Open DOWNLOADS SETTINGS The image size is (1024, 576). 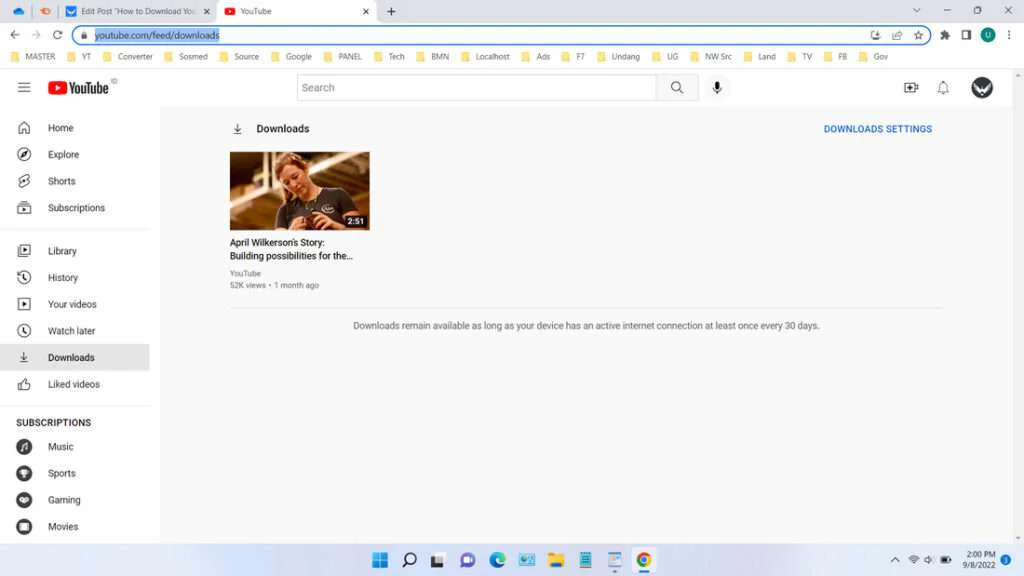pos(877,128)
